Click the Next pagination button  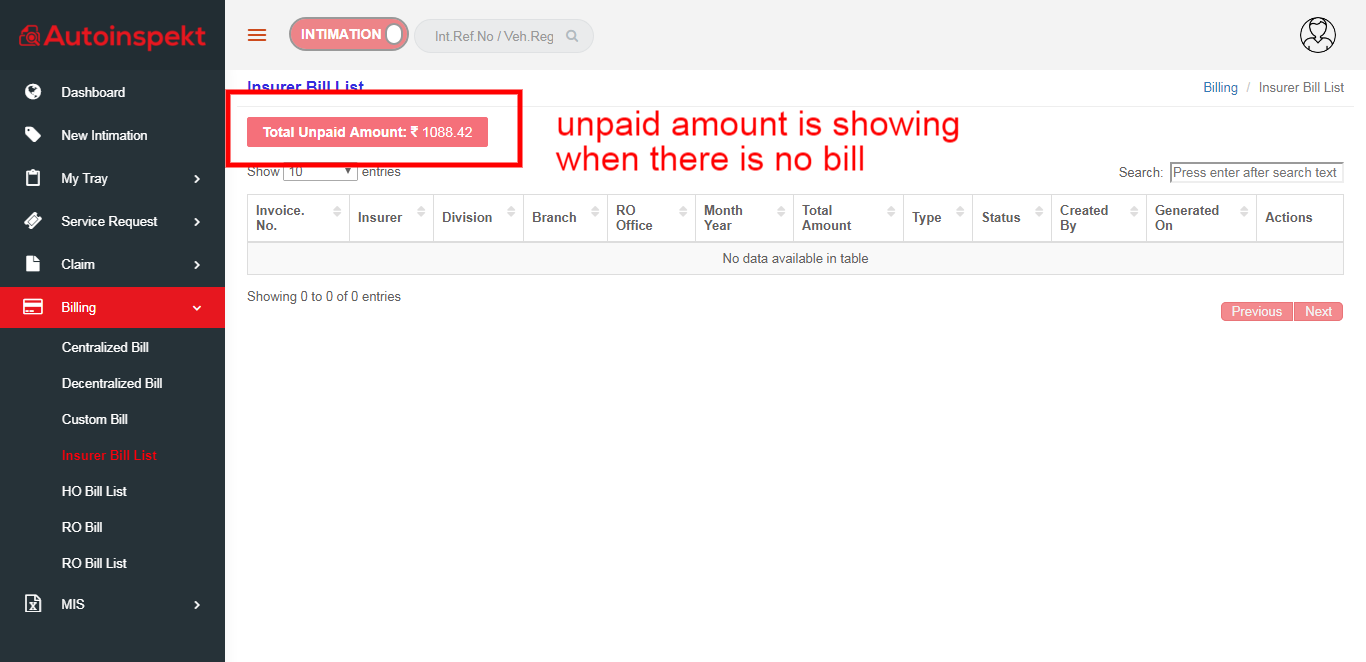point(1317,312)
